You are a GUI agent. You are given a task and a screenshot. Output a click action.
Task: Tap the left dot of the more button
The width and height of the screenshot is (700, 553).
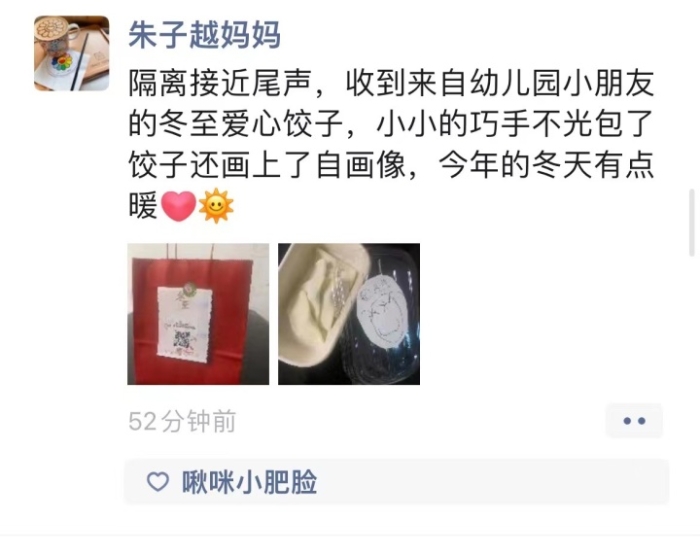[x=627, y=421]
